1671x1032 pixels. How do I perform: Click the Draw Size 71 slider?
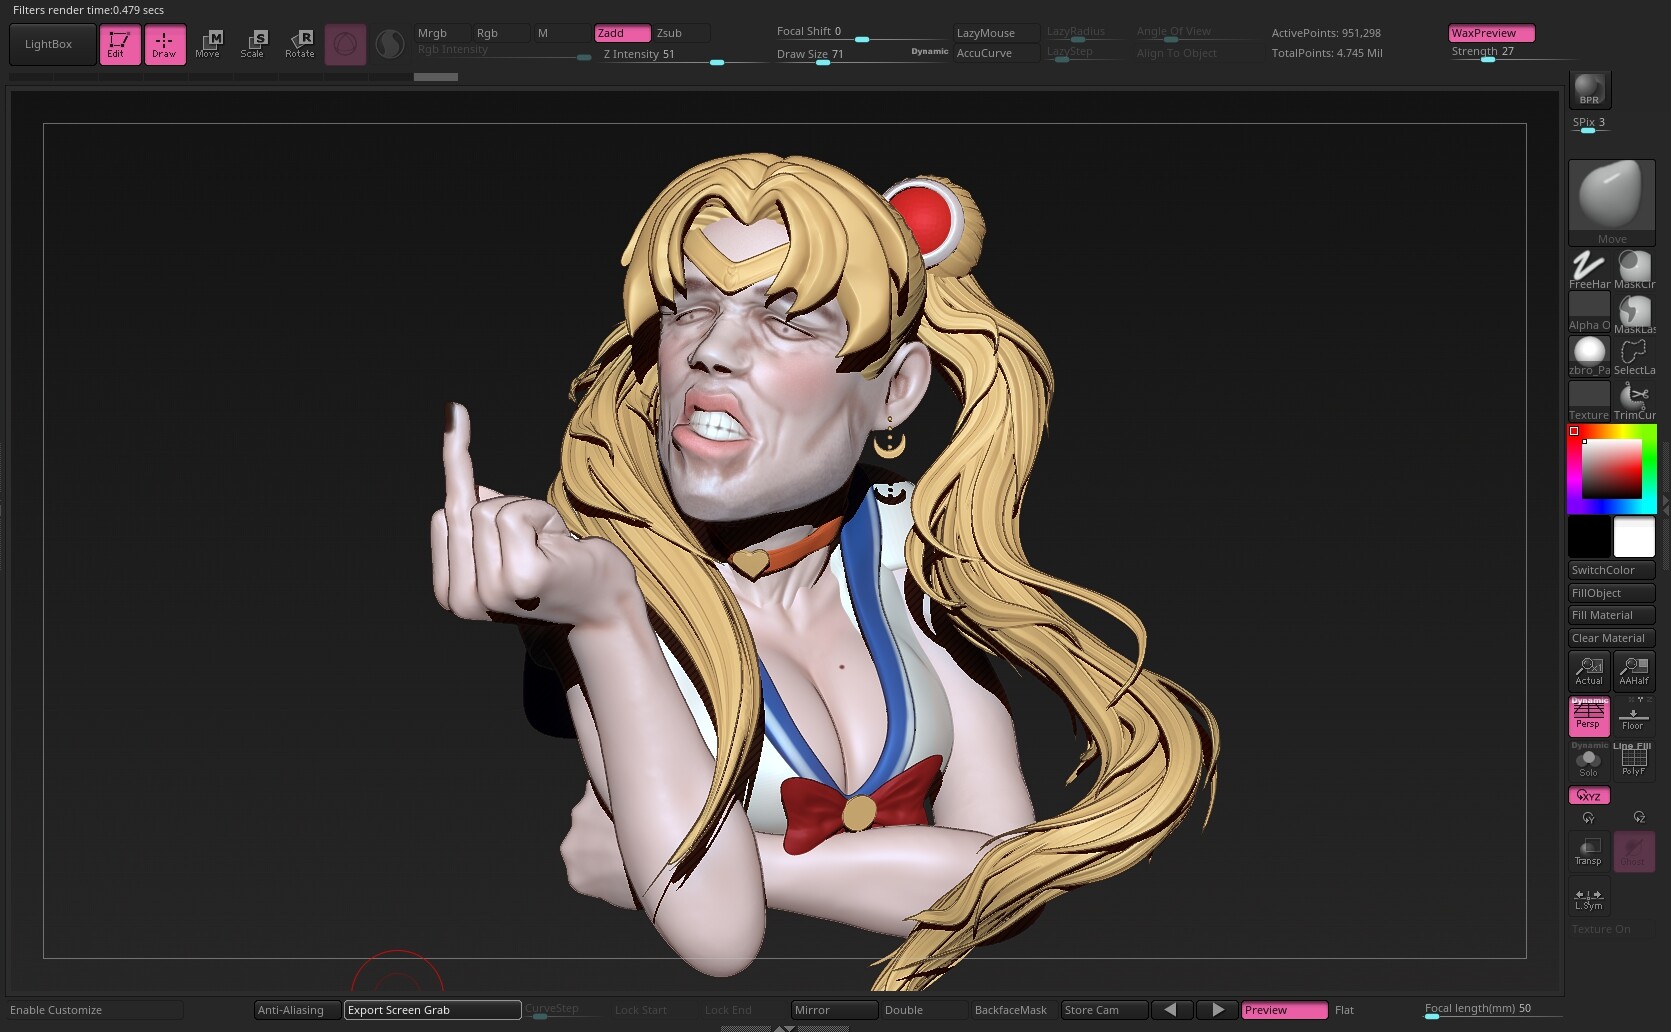point(862,54)
